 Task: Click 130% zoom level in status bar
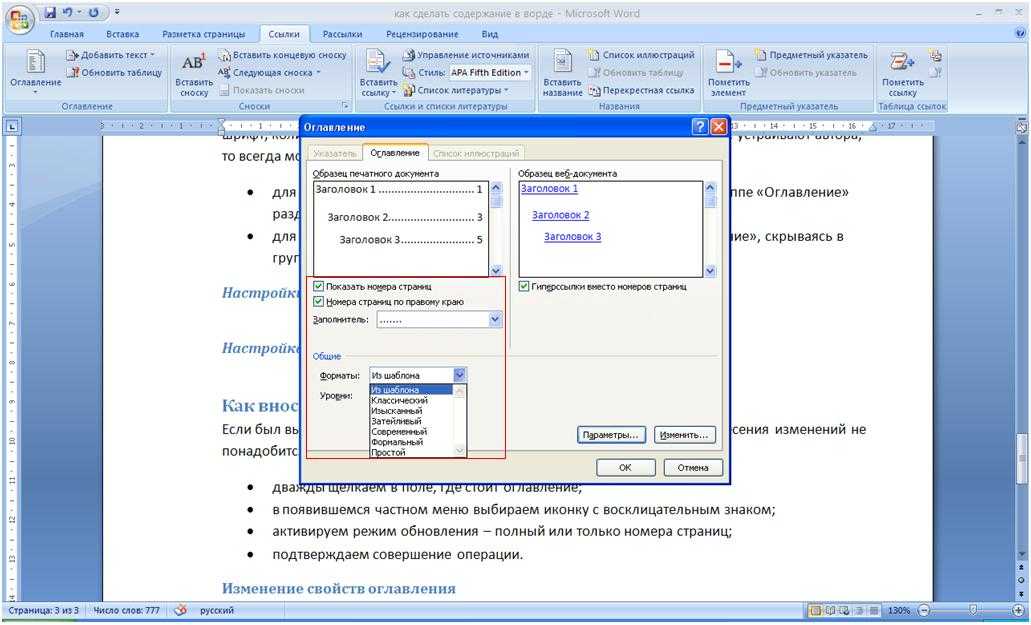(899, 611)
